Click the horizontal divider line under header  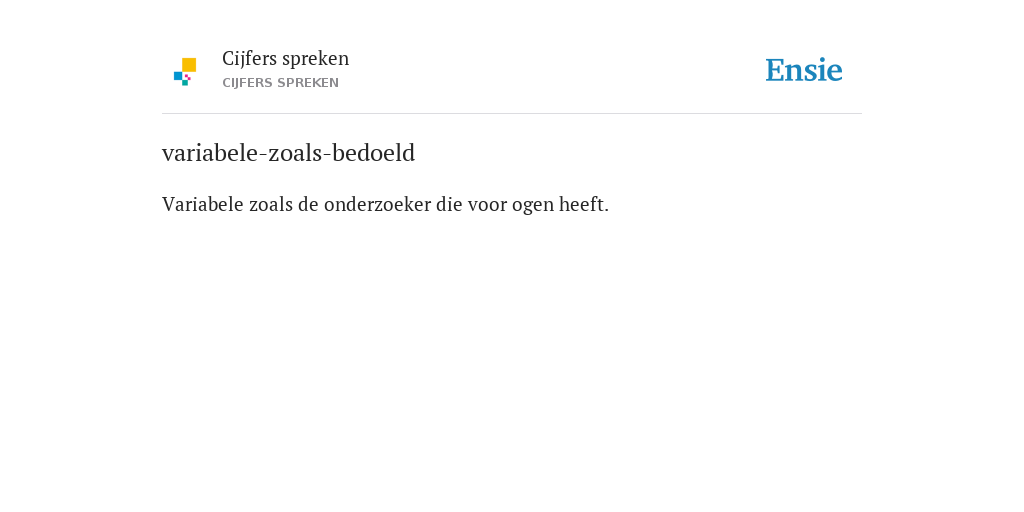tap(512, 114)
